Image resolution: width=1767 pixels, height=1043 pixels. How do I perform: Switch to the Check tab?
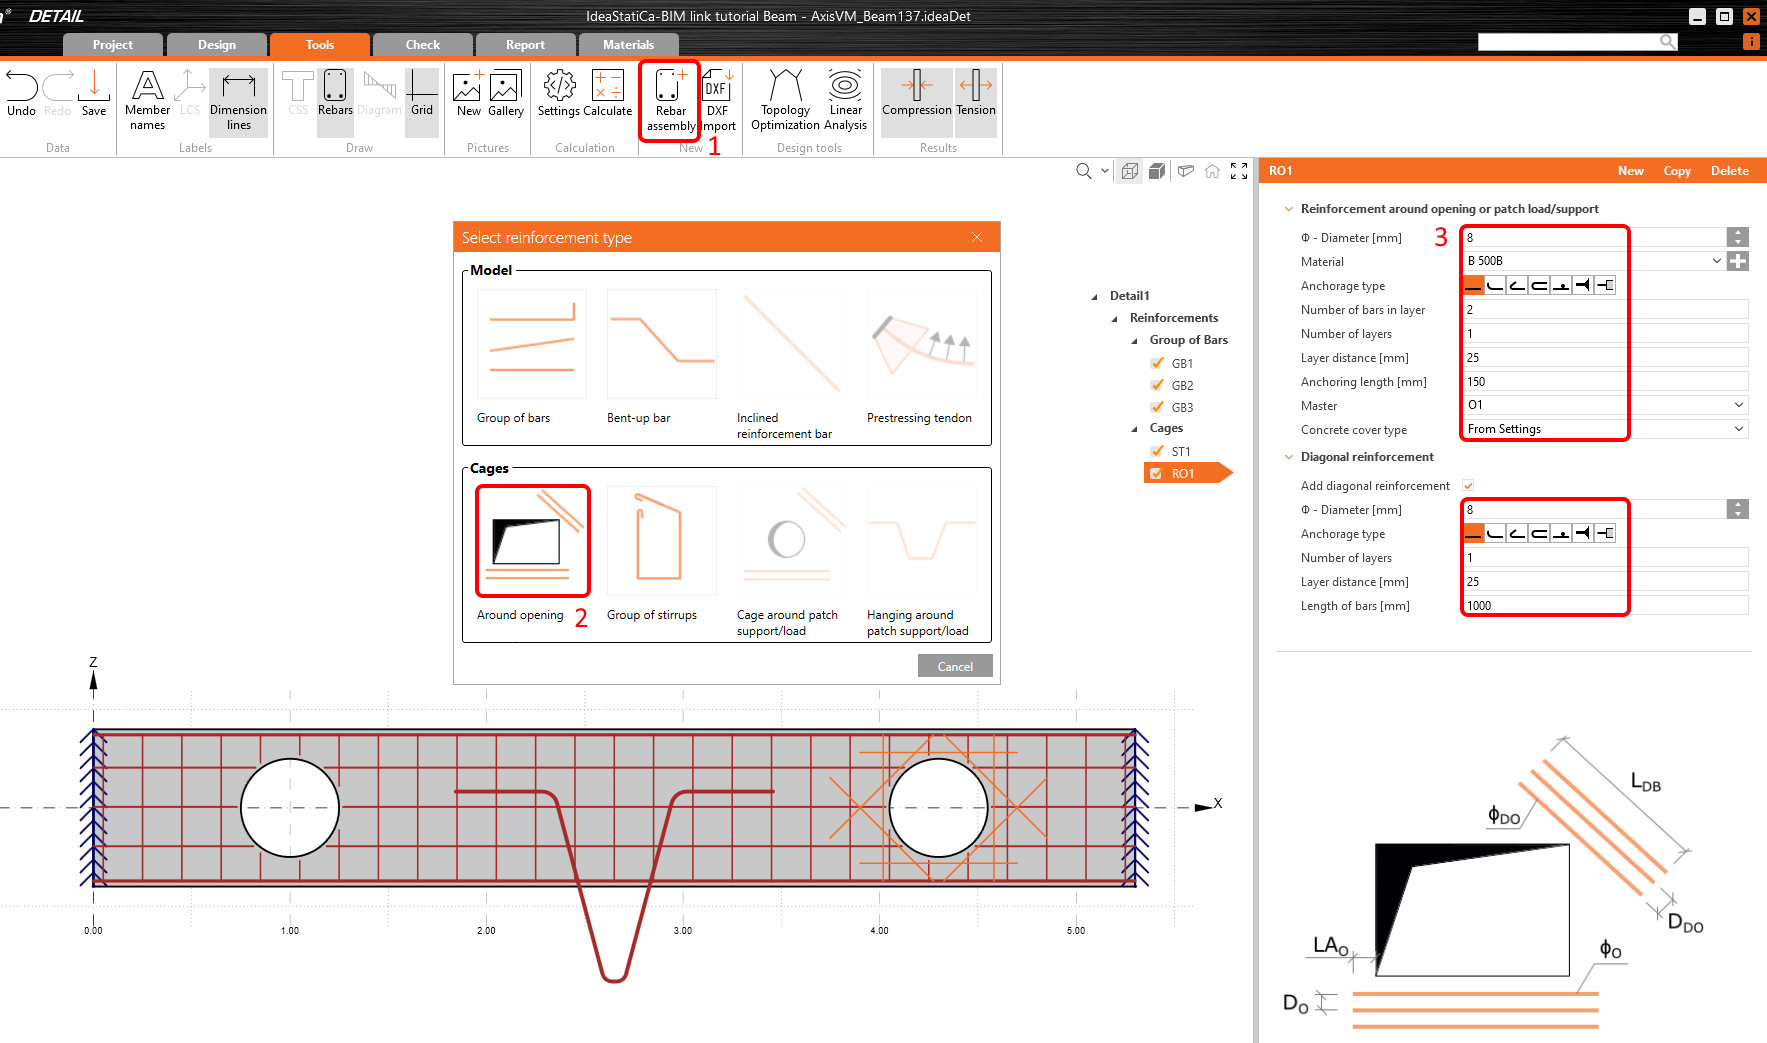(422, 45)
